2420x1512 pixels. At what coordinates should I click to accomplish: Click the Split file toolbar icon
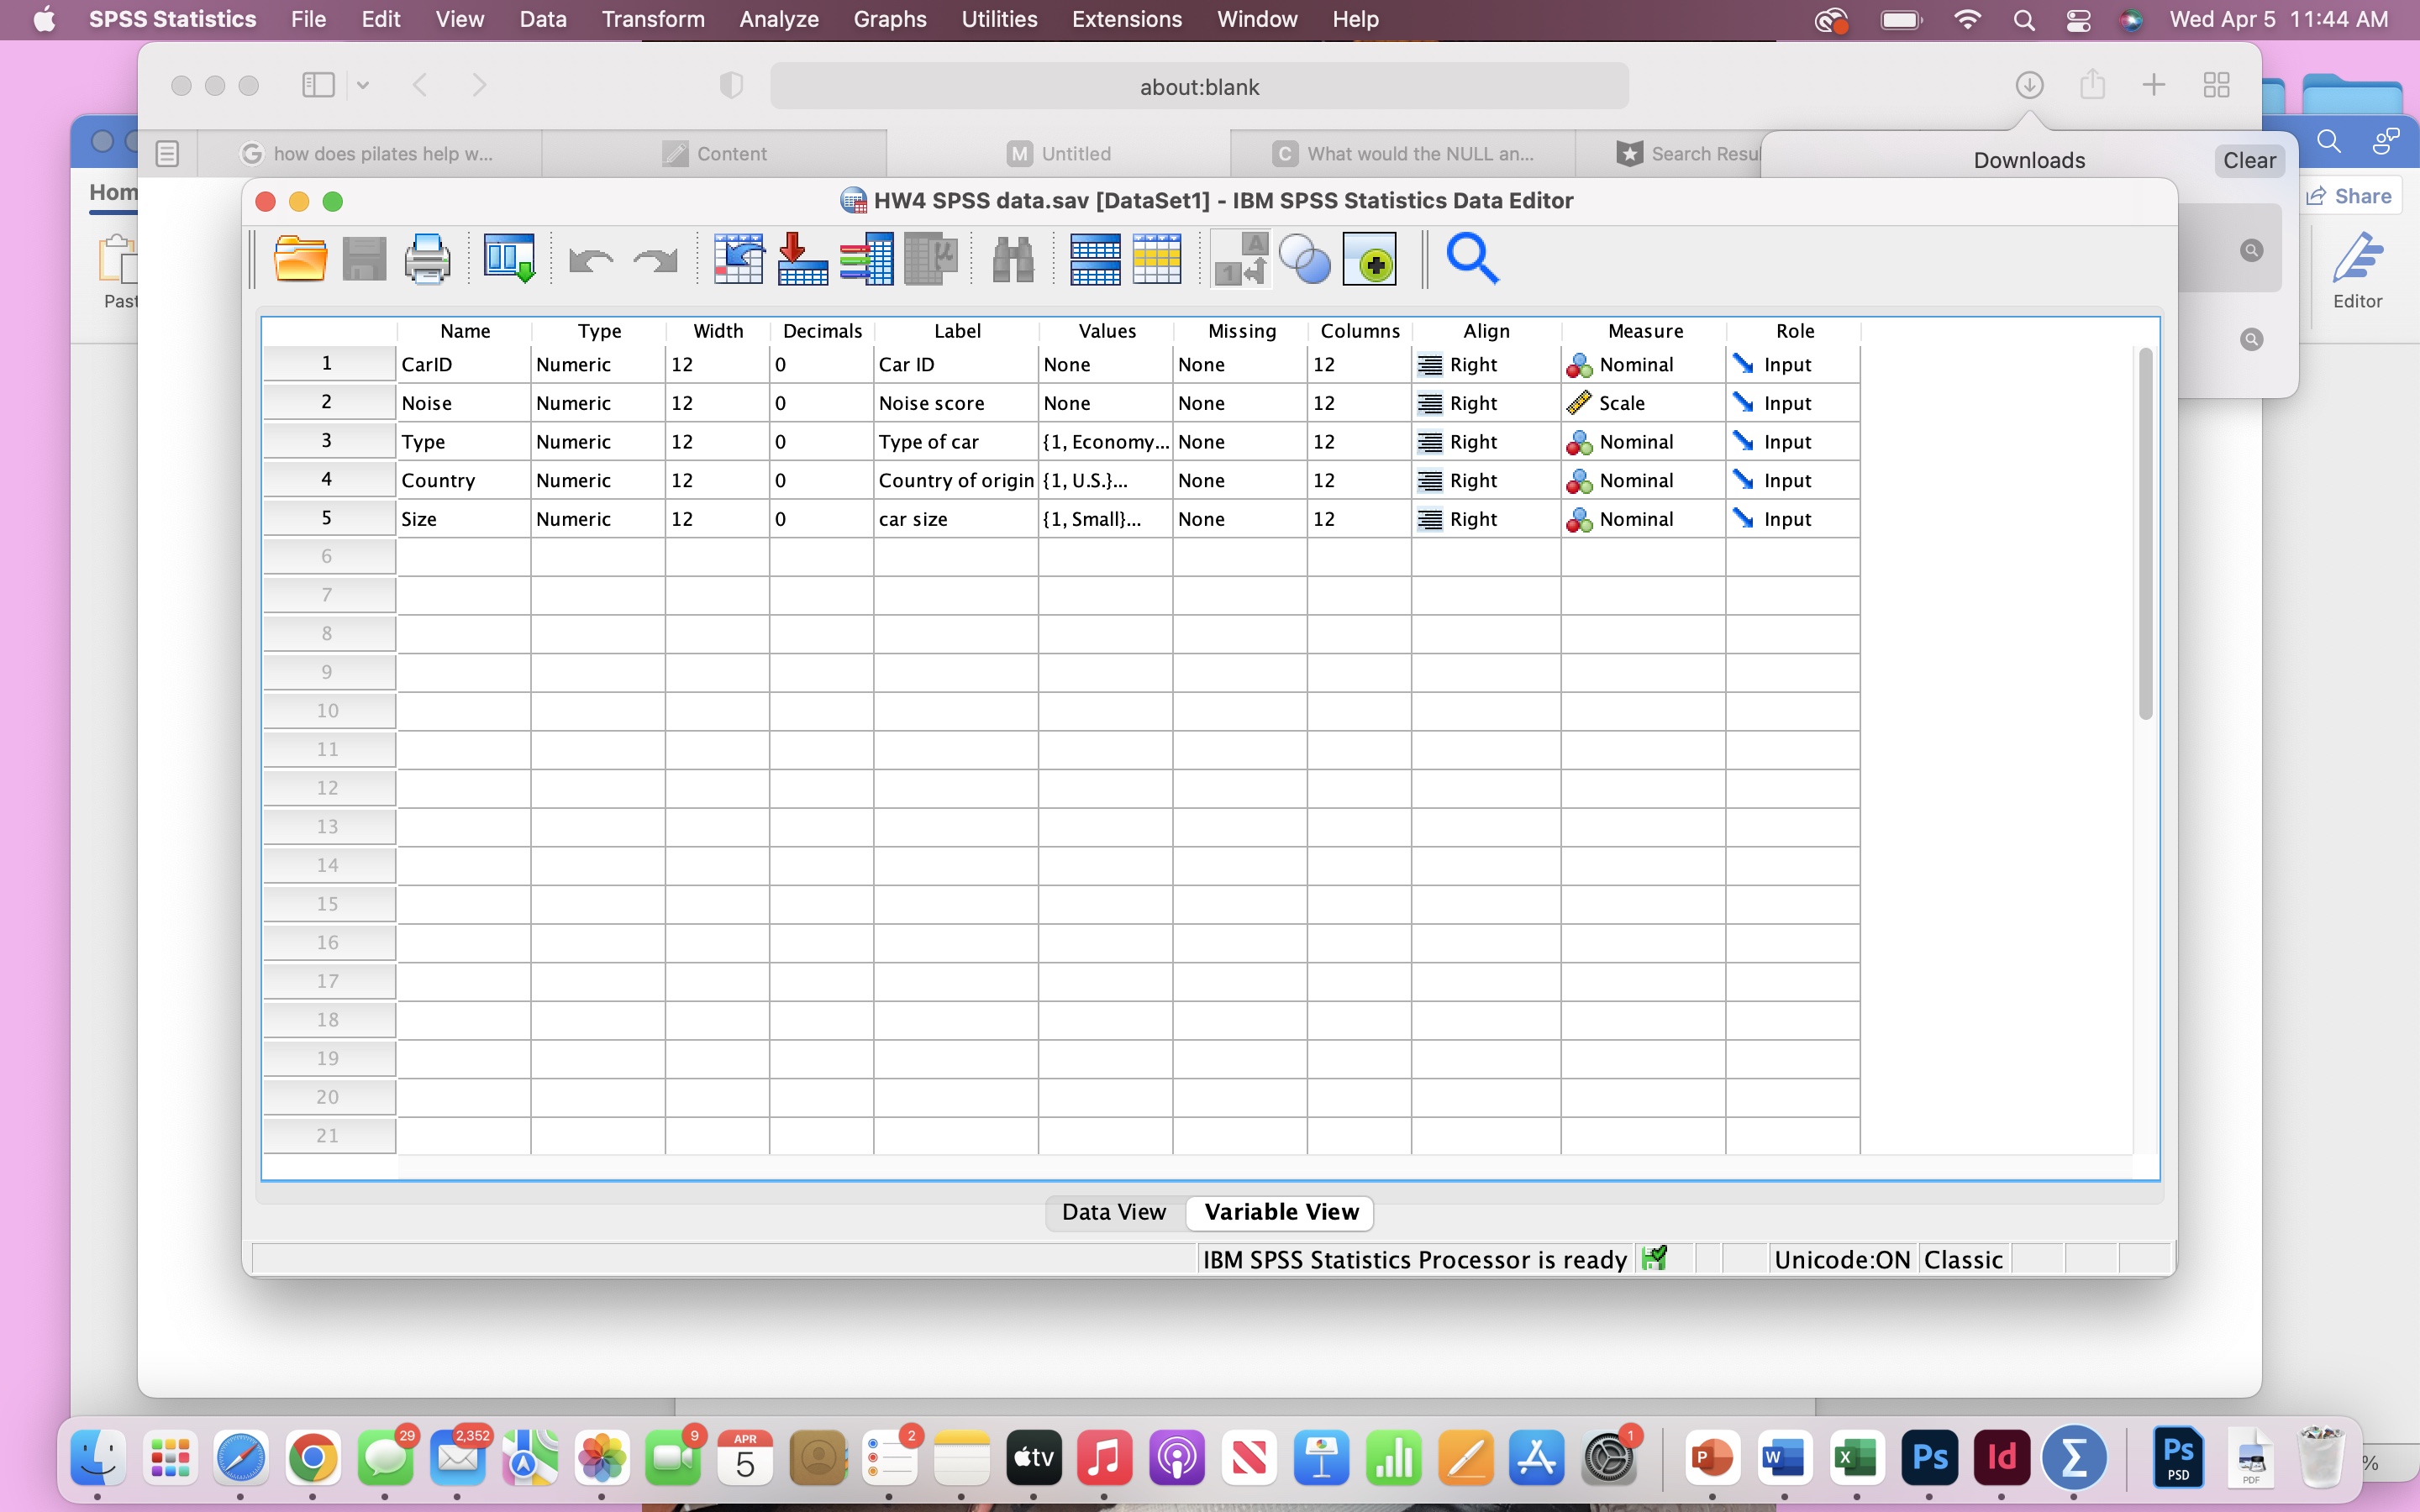[1095, 260]
